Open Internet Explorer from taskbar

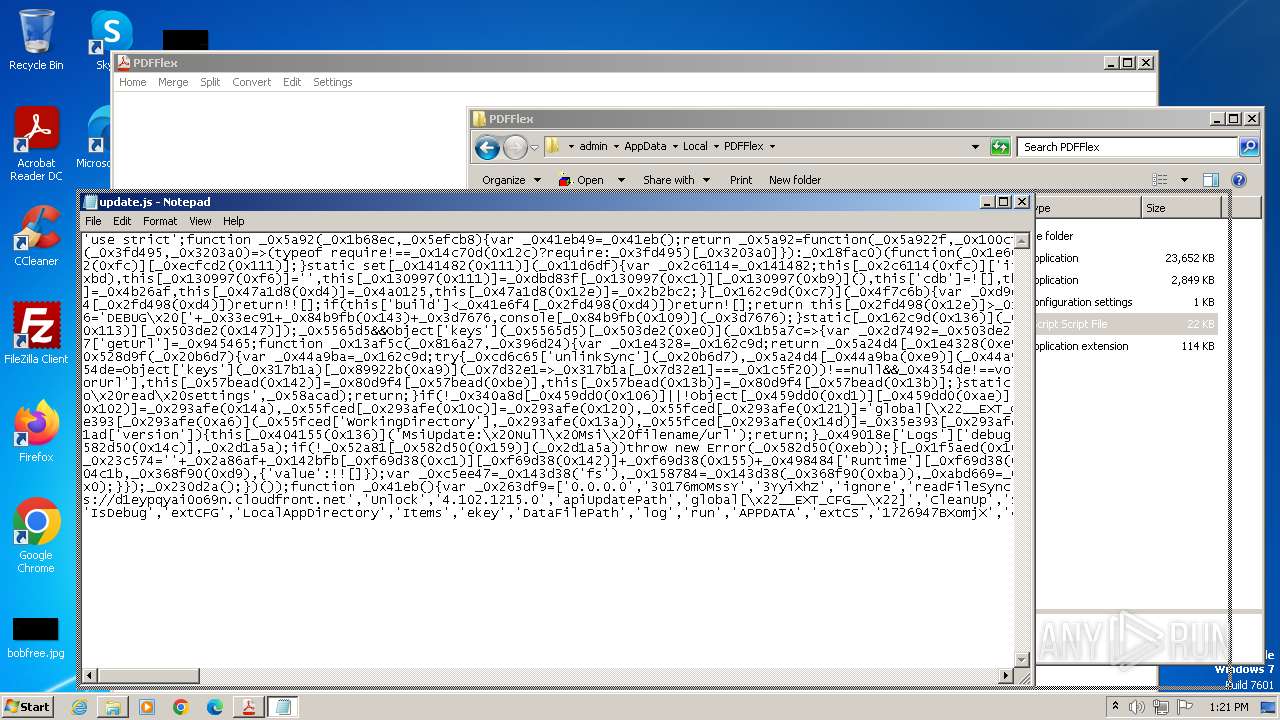click(x=79, y=707)
